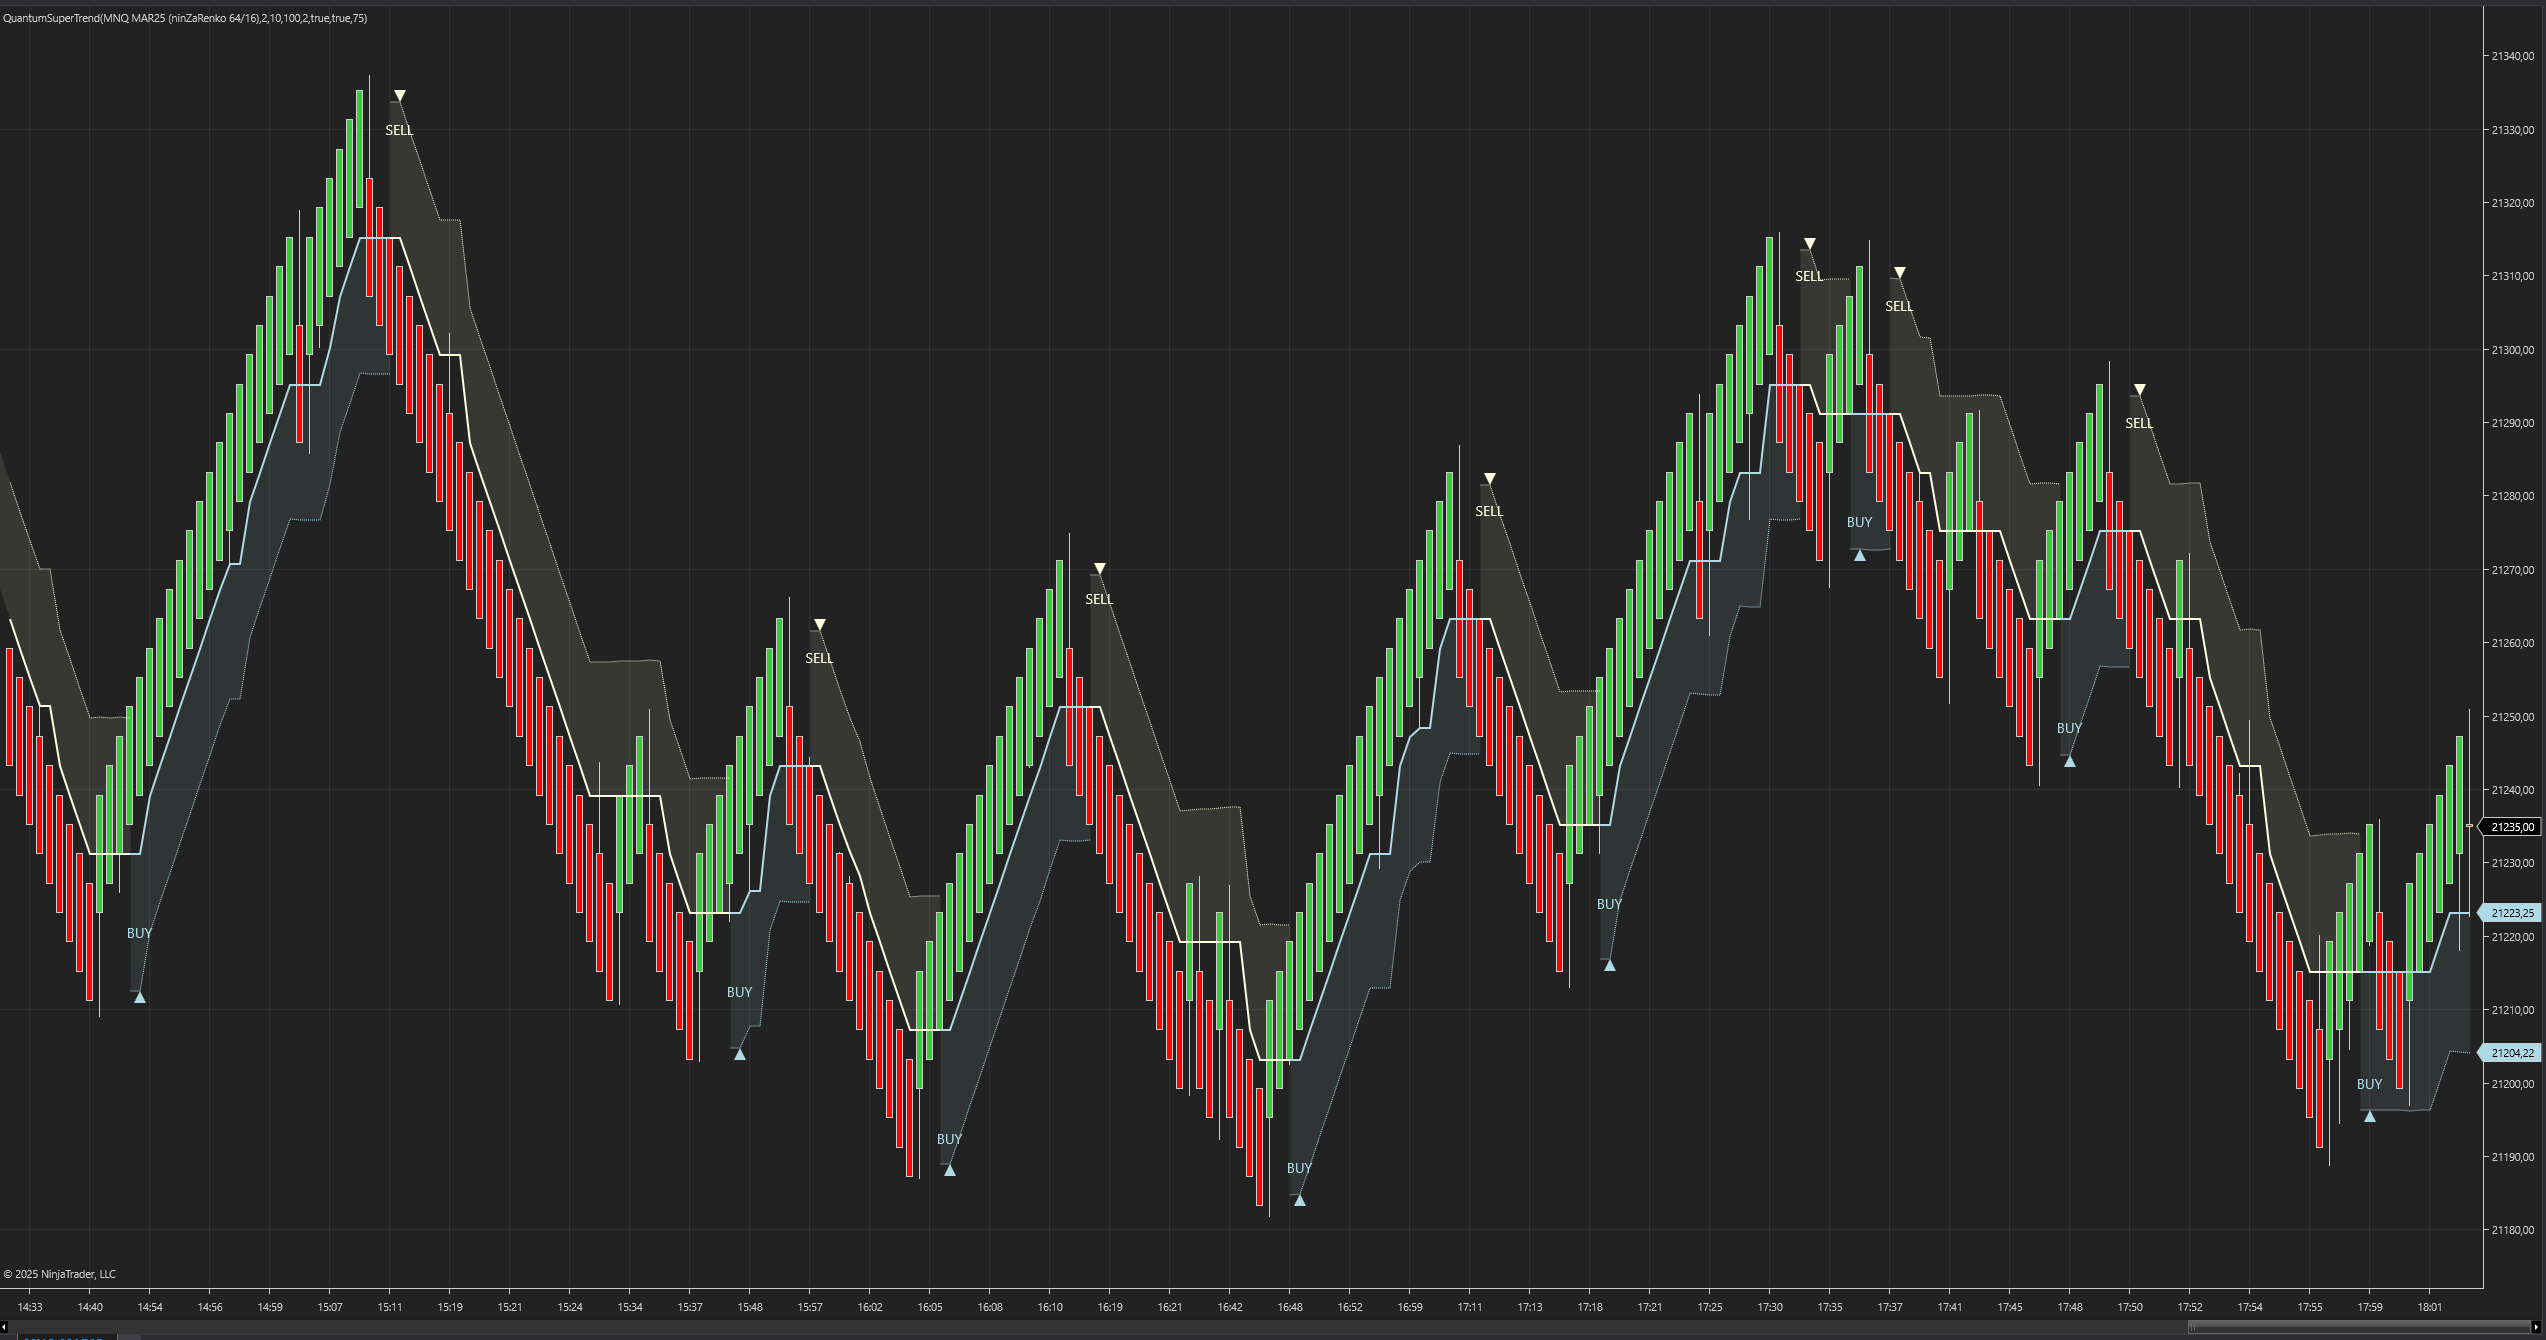Click the 16:02 time axis label
The height and width of the screenshot is (1340, 2546).
tap(870, 1307)
